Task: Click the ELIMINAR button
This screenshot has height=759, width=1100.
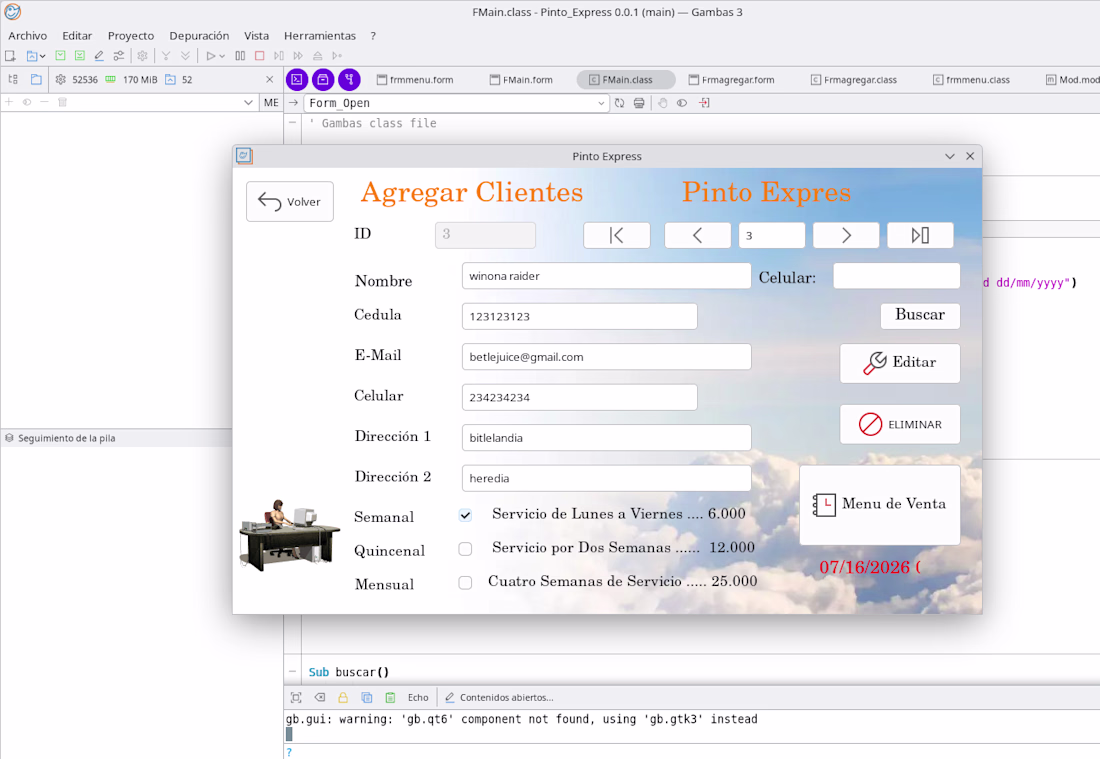Action: 899,424
